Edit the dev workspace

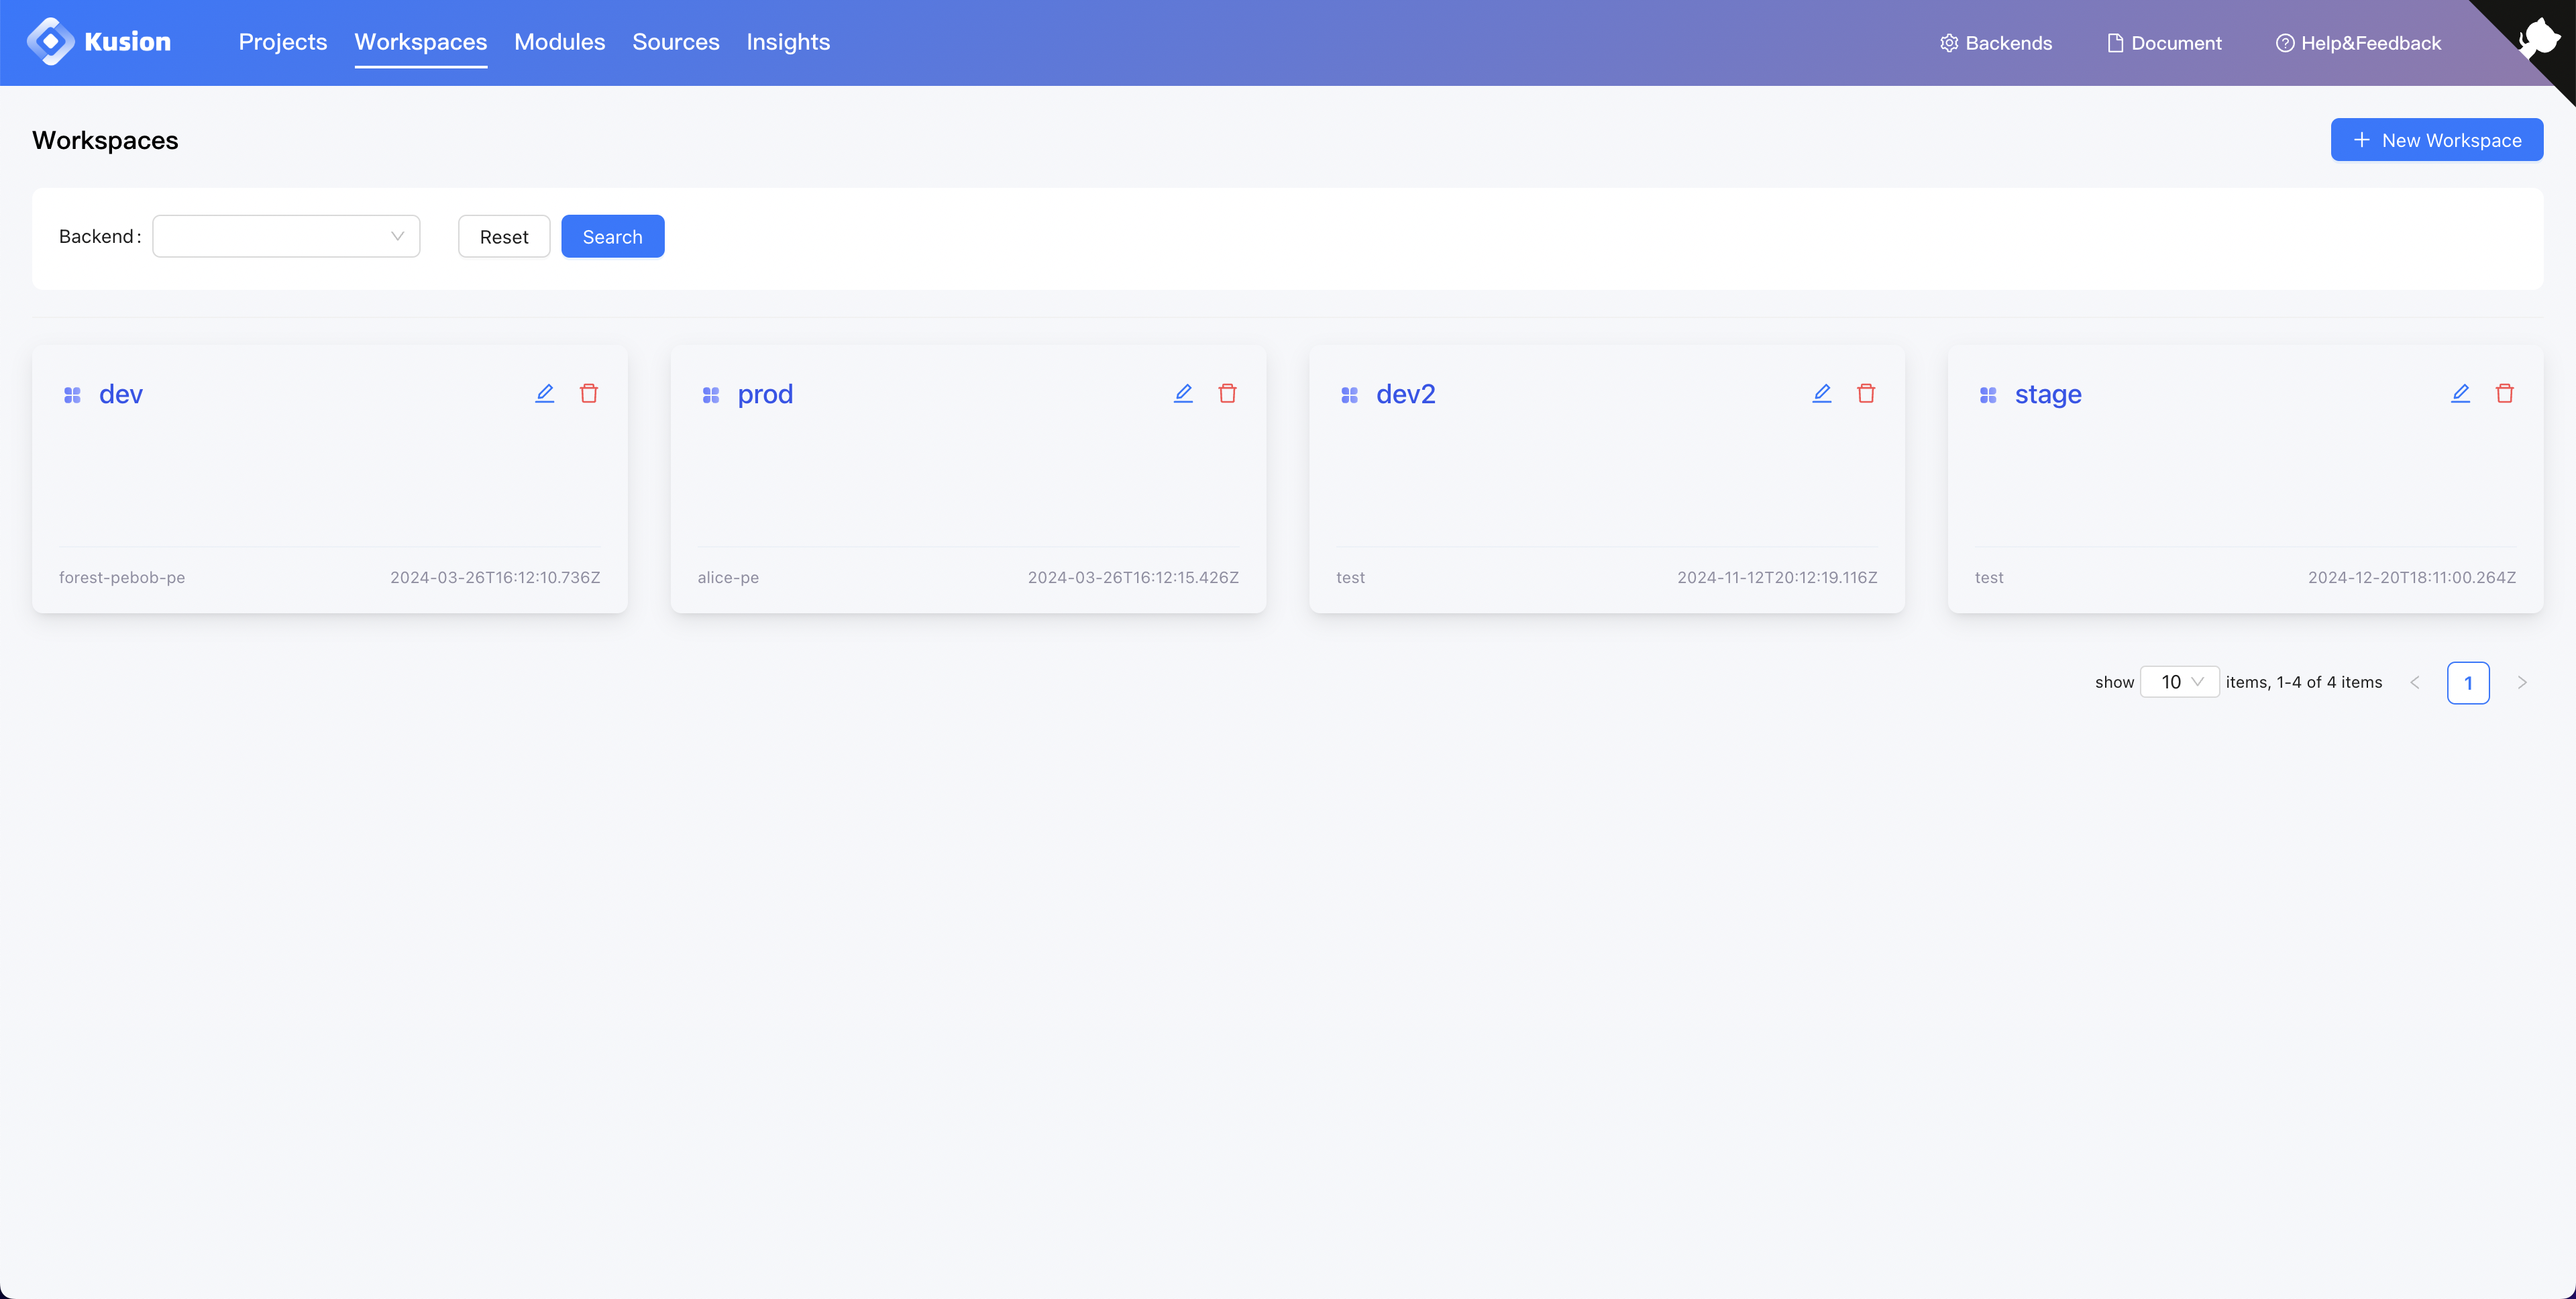[x=544, y=393]
